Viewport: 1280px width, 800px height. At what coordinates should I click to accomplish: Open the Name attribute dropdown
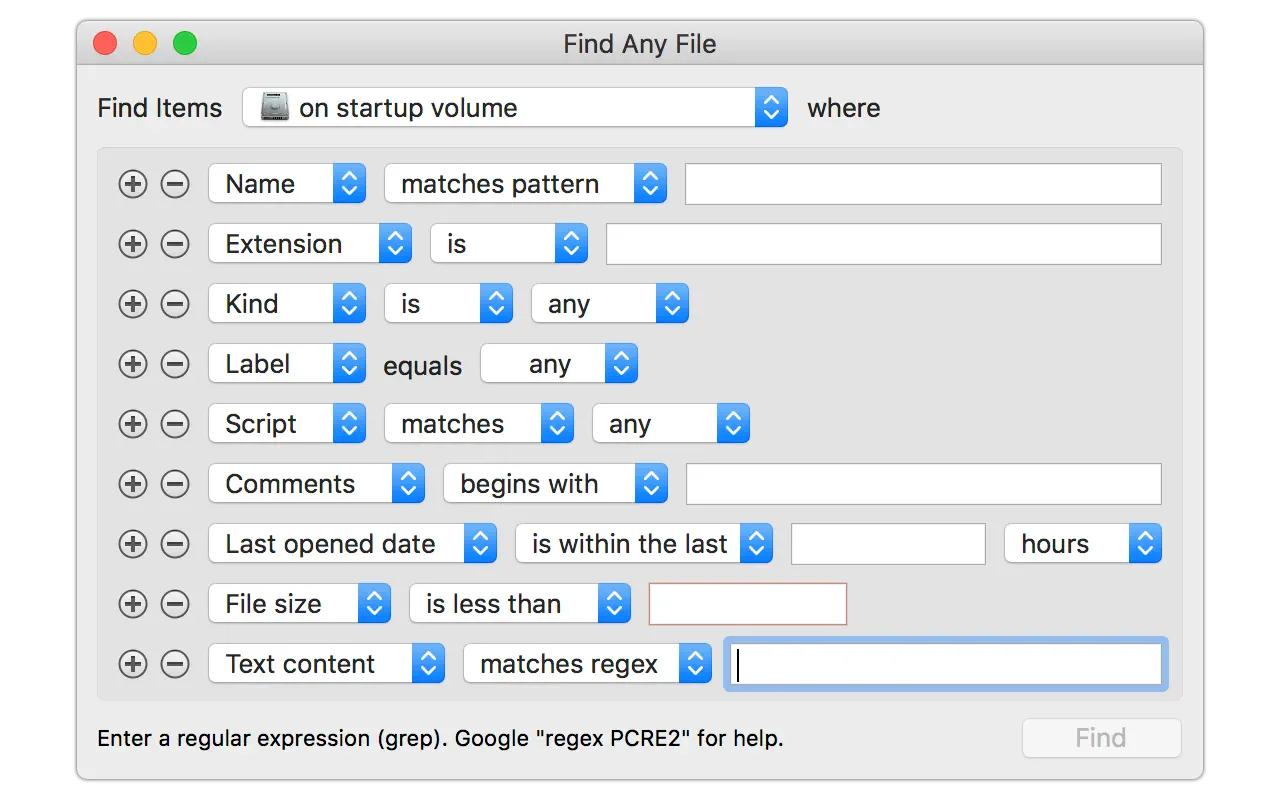[x=287, y=184]
